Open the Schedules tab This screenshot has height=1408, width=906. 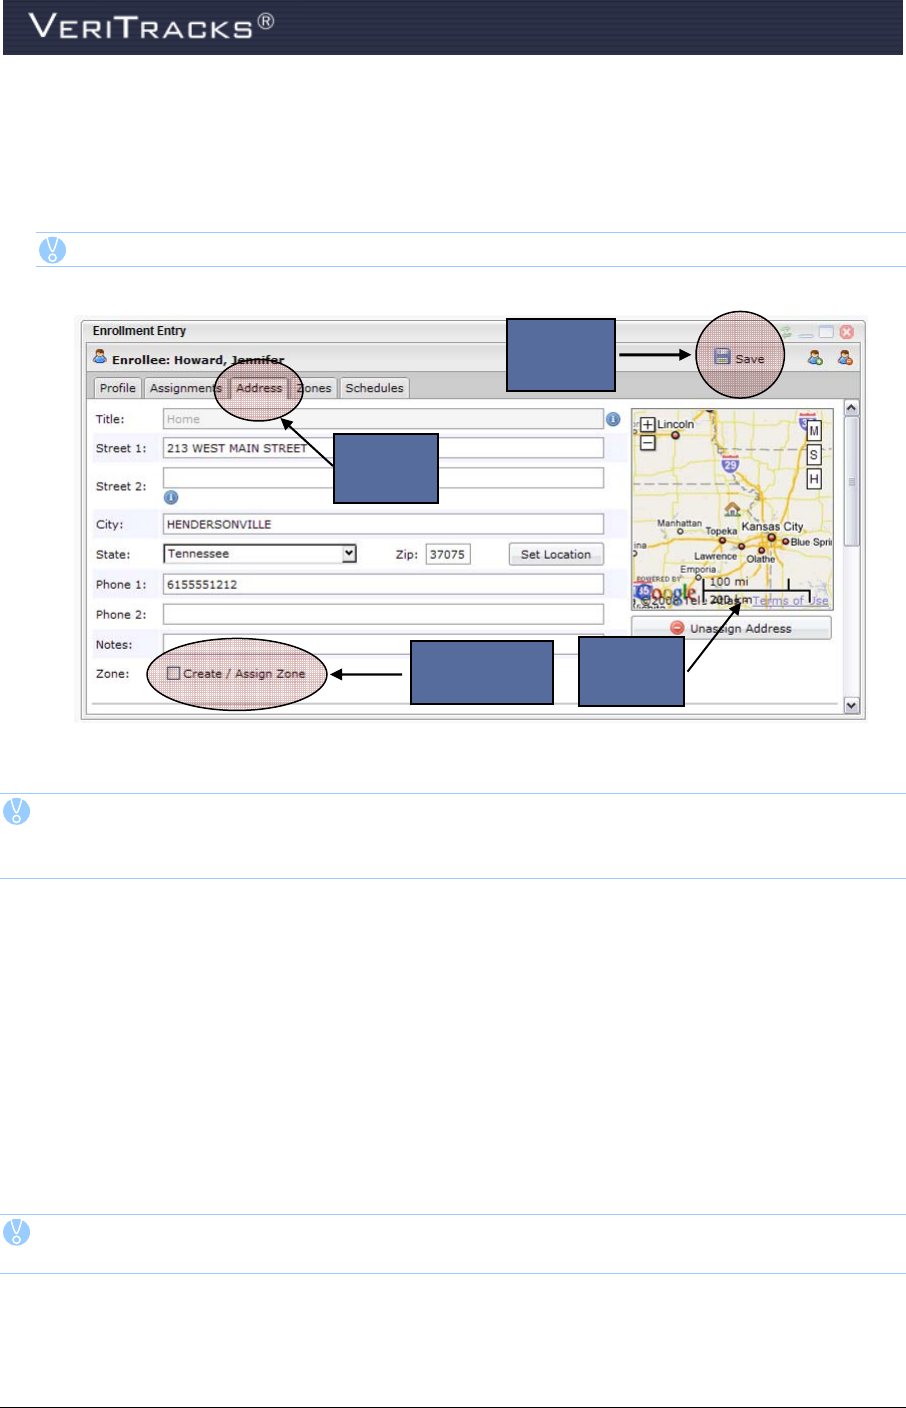[374, 388]
